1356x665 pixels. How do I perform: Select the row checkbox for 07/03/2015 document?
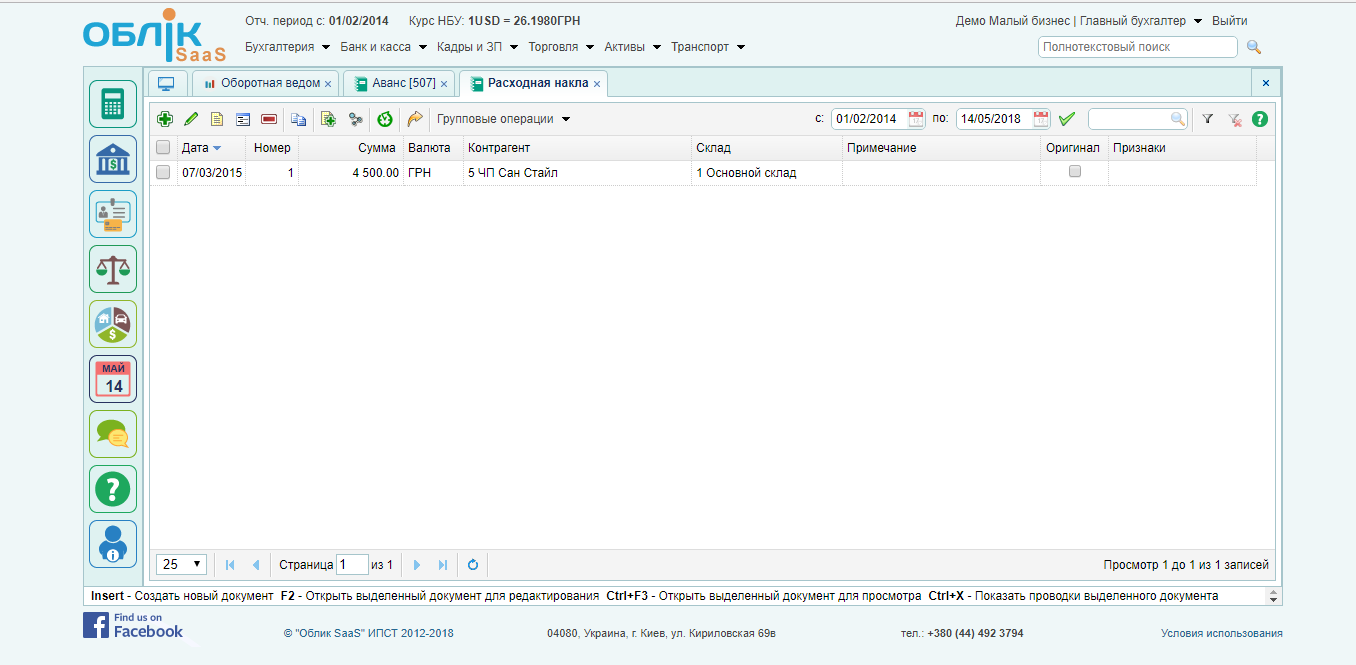163,172
